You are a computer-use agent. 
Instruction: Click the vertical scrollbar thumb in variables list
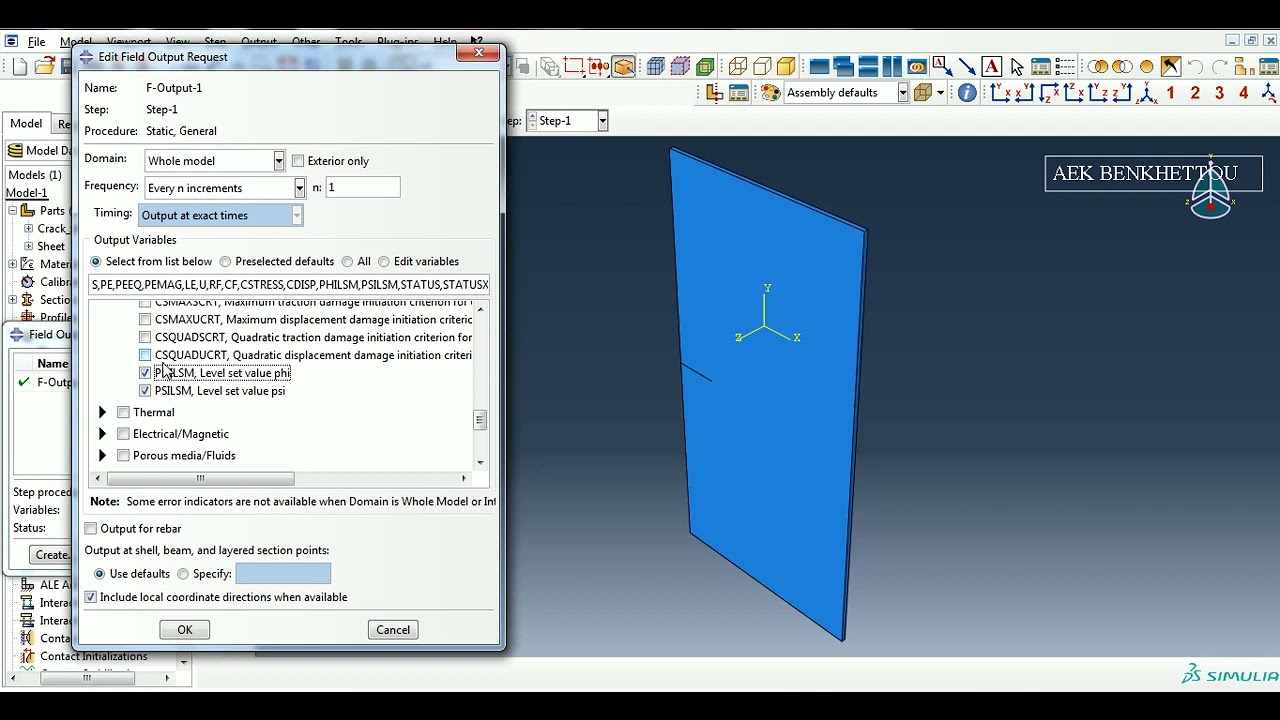click(480, 420)
